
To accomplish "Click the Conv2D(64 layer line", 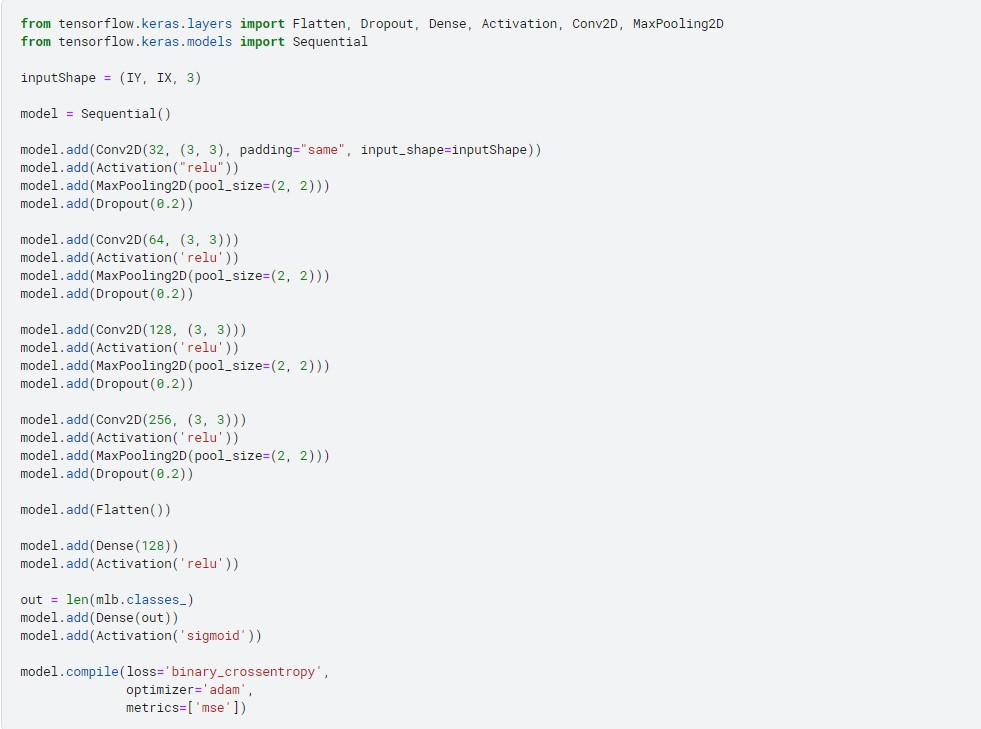I will [x=130, y=240].
